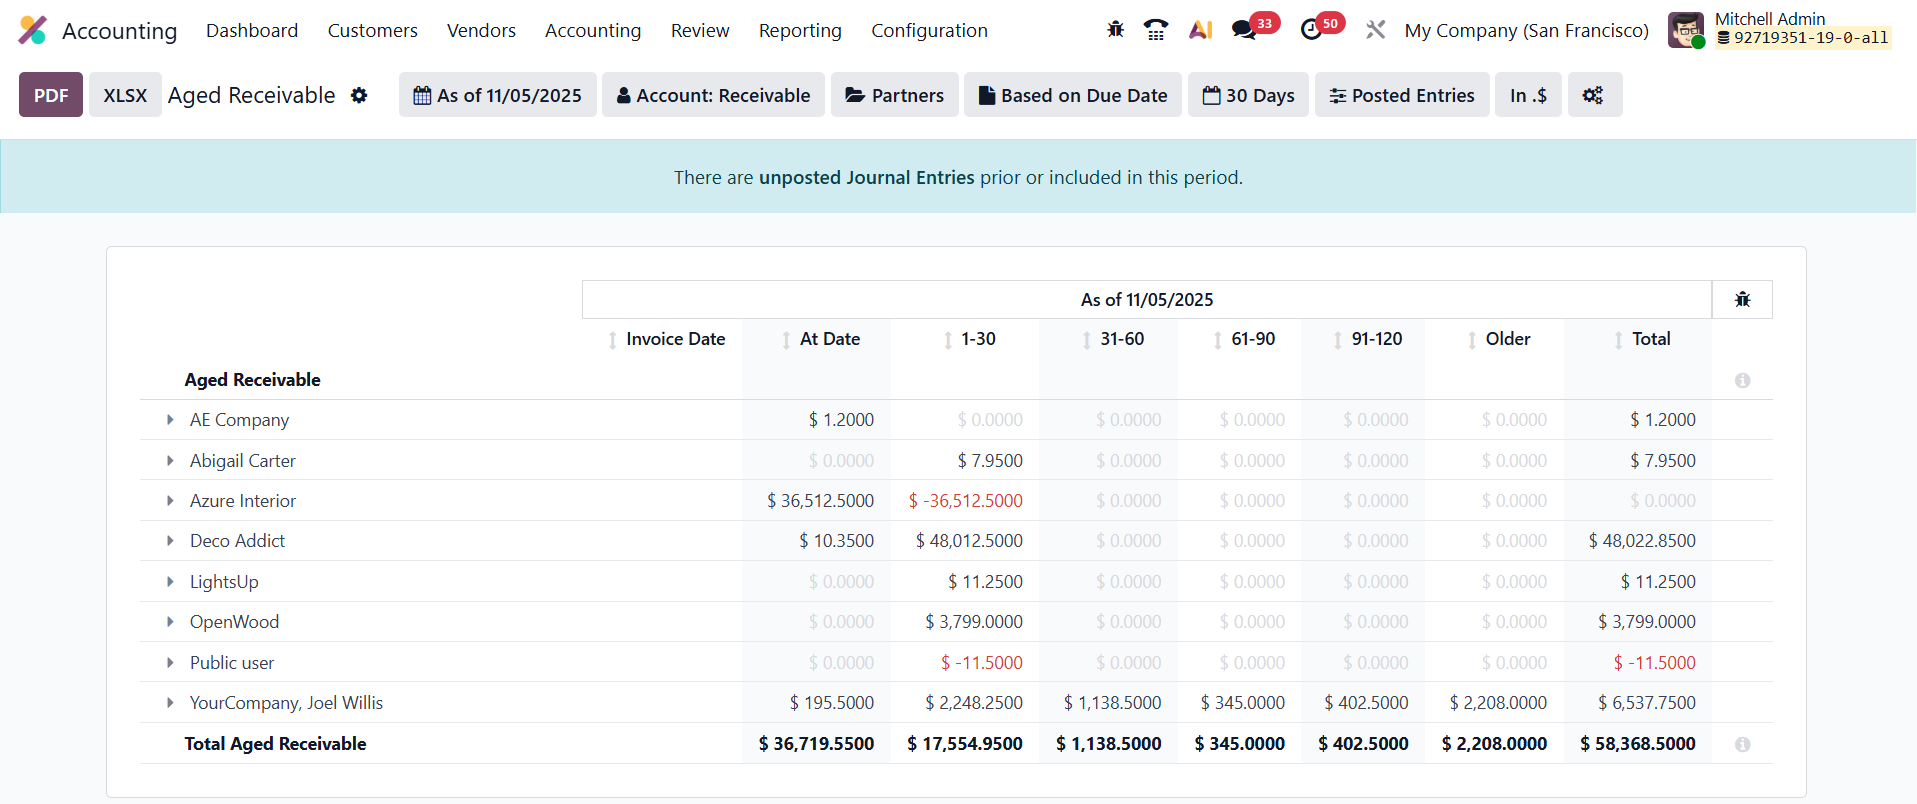Open the Configuration menu

point(929,31)
